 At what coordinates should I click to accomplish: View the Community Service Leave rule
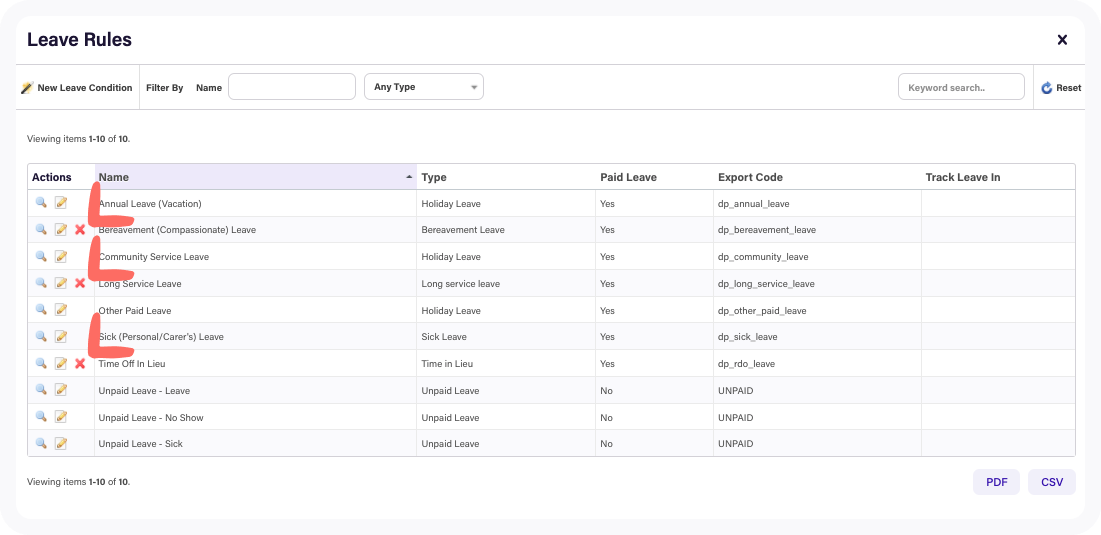click(x=41, y=256)
